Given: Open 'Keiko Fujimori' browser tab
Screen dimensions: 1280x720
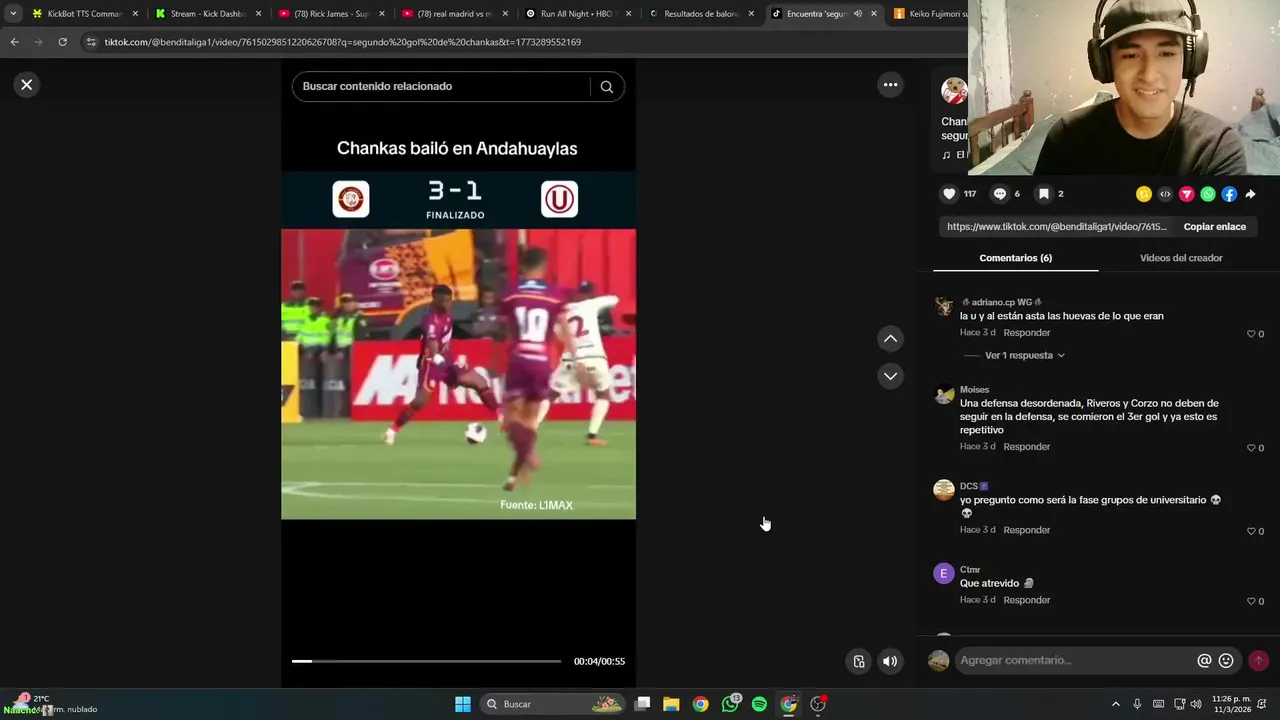Looking at the screenshot, I should click(930, 14).
